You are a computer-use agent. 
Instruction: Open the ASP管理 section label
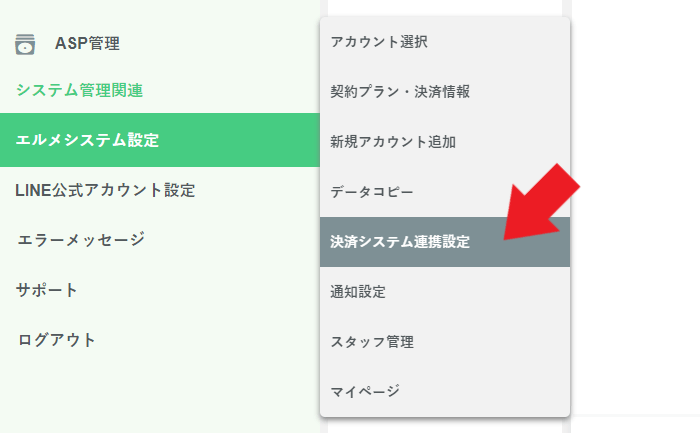[87, 44]
